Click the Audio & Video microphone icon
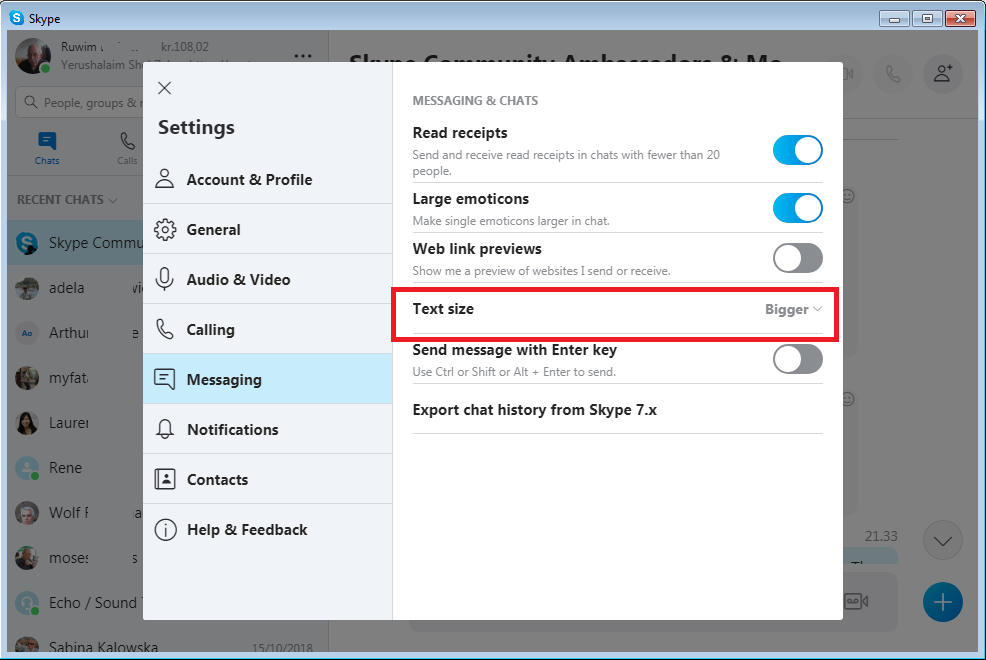This screenshot has width=986, height=660. pyautogui.click(x=165, y=279)
